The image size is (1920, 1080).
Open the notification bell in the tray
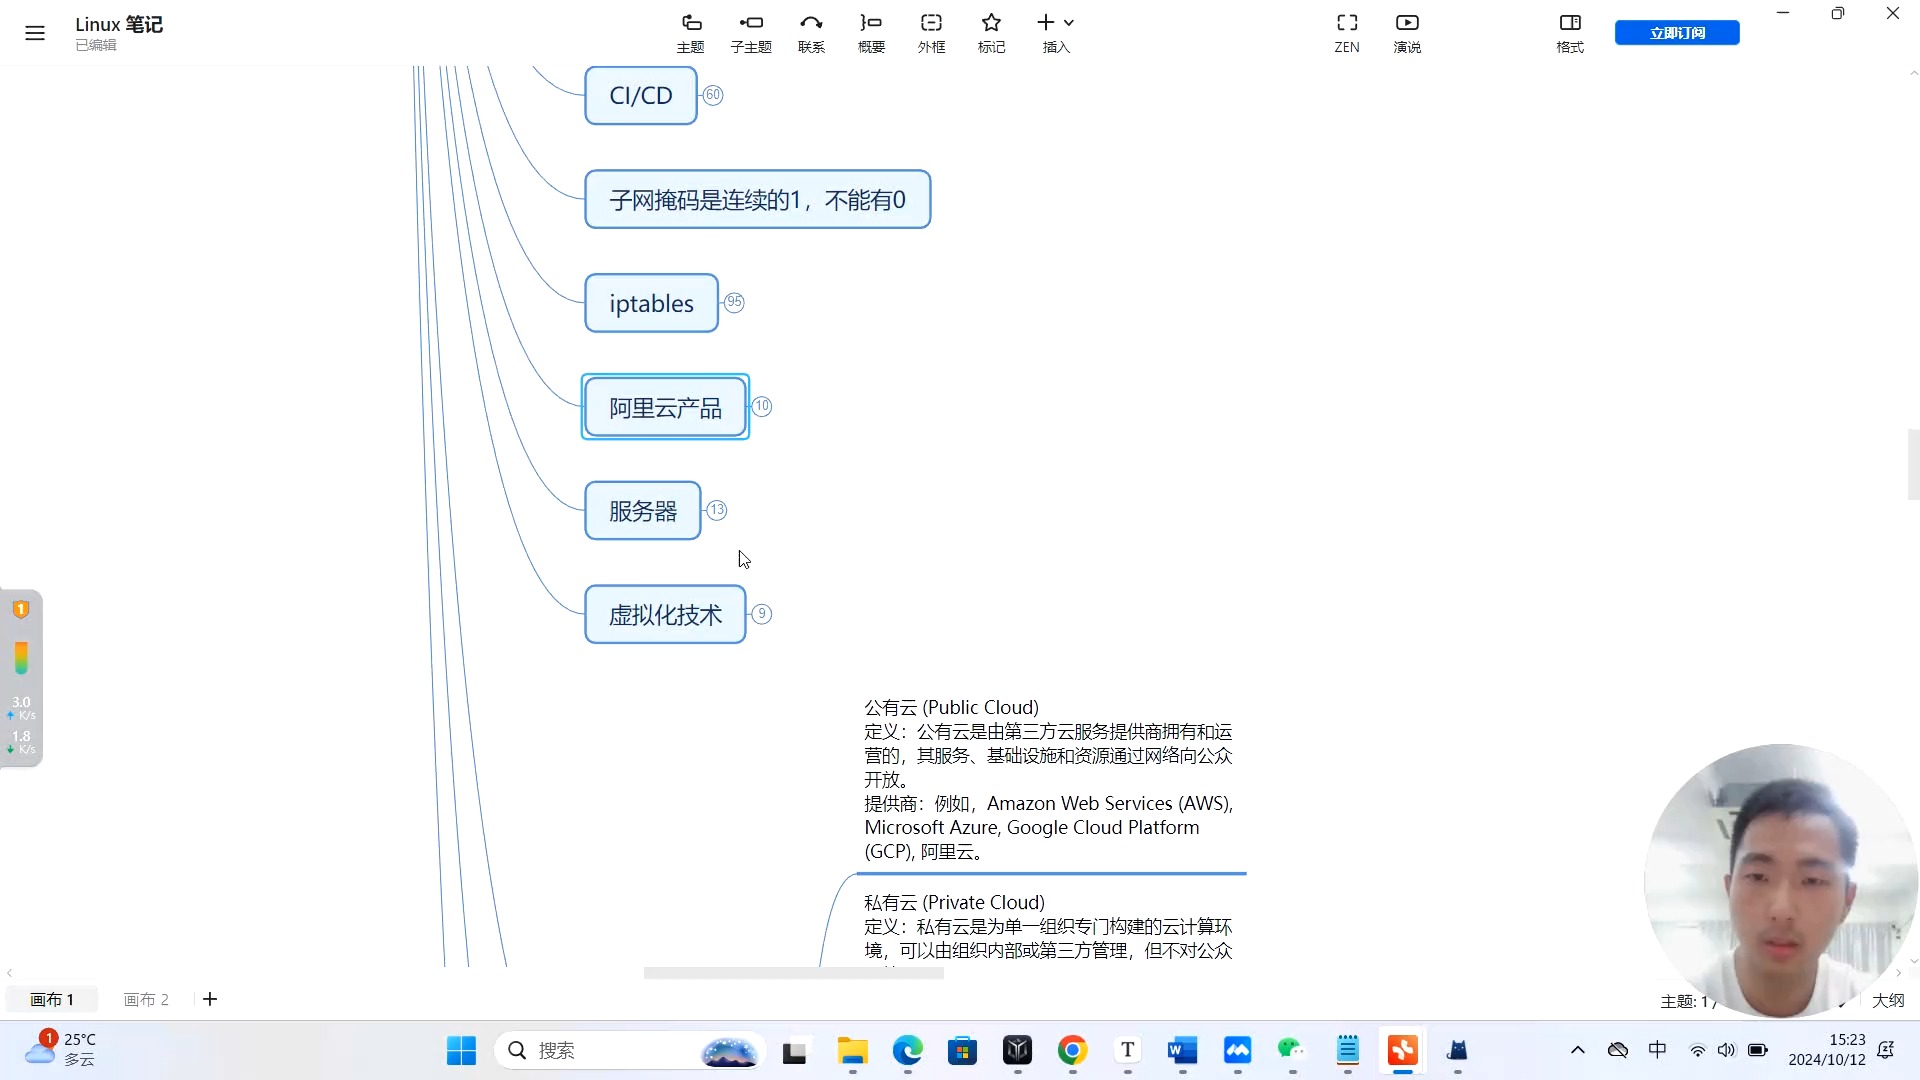click(1886, 1050)
